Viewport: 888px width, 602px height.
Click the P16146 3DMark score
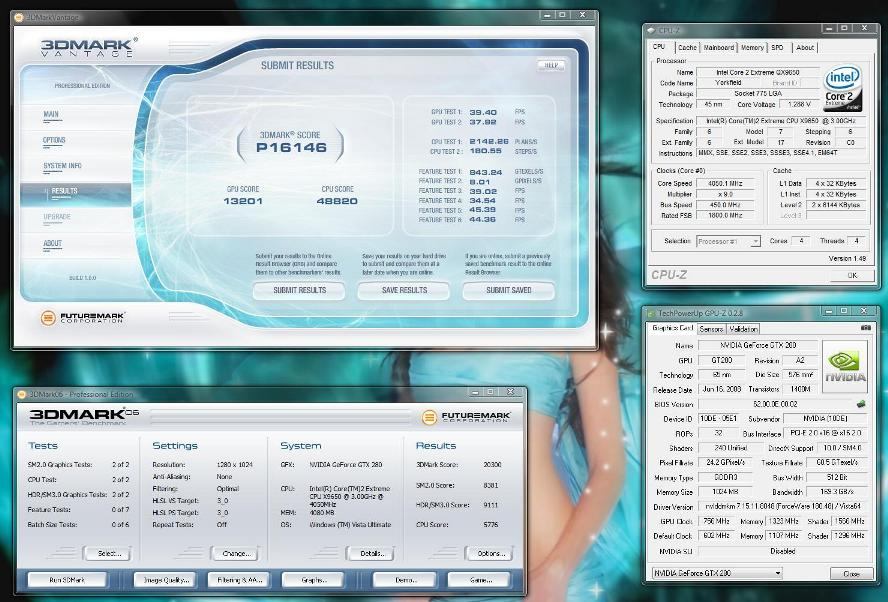click(x=291, y=148)
